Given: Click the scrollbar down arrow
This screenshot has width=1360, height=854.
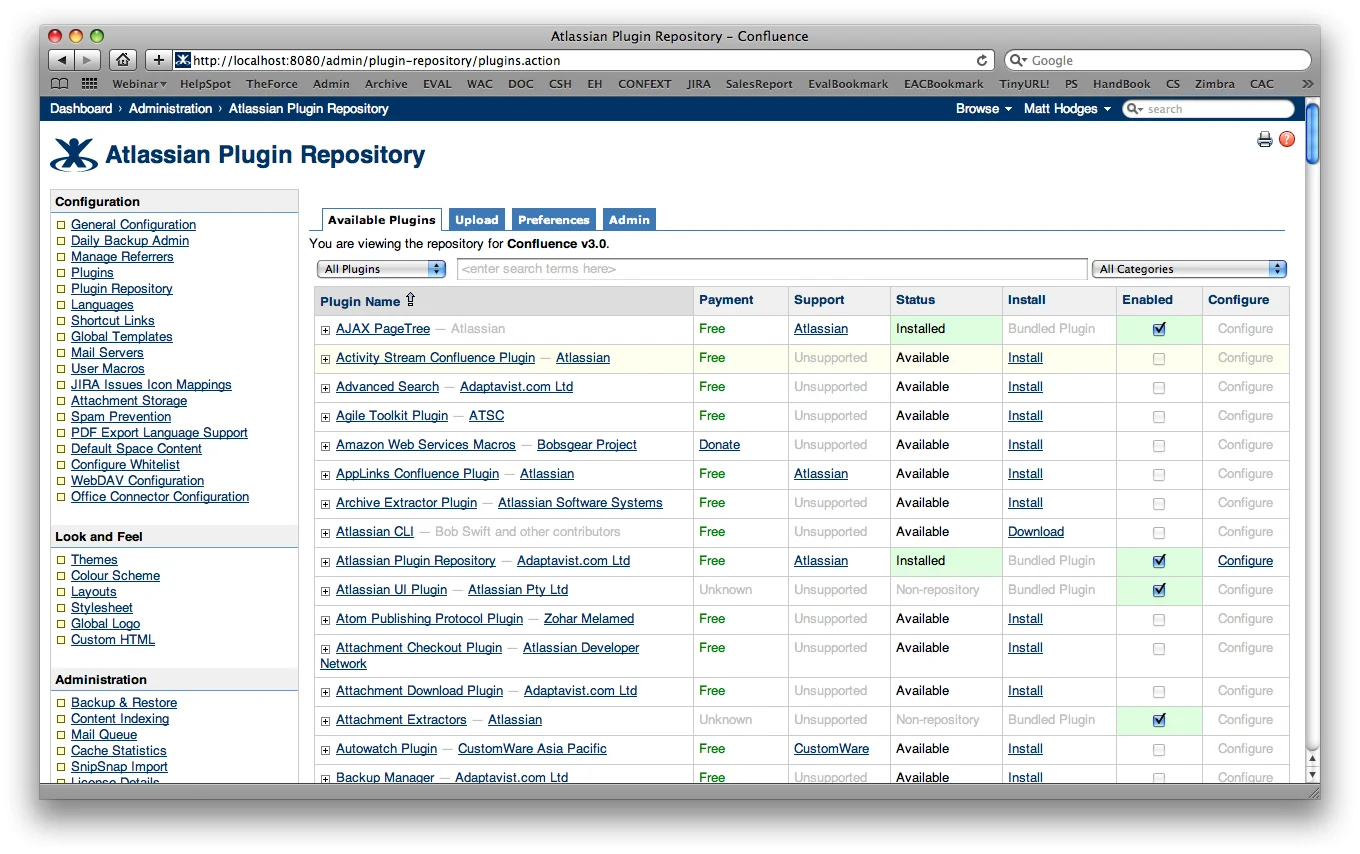Looking at the screenshot, I should (x=1313, y=773).
